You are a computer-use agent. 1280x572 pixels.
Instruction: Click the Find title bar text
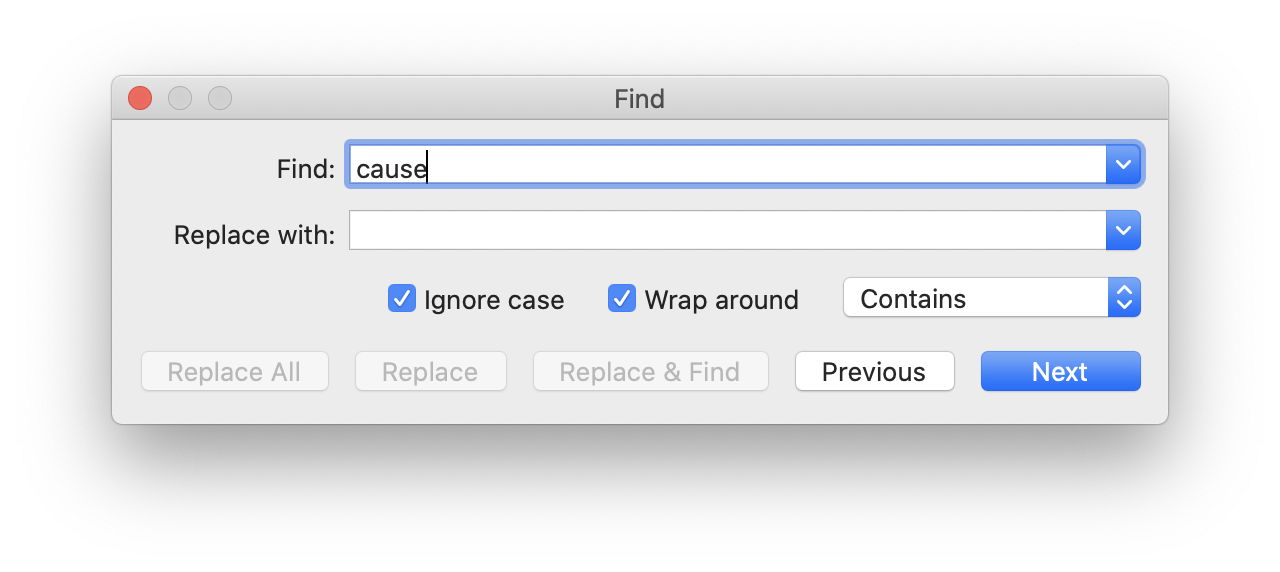tap(640, 99)
